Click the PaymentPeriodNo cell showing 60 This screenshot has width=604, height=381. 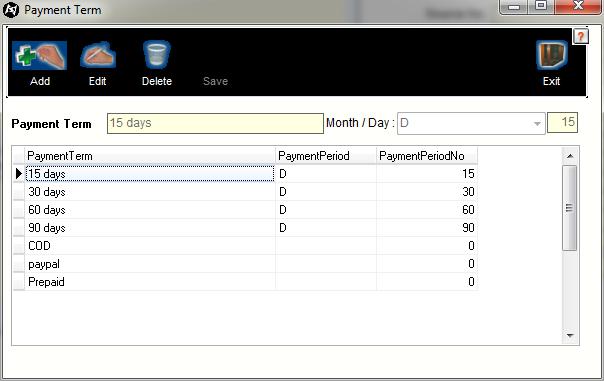pyautogui.click(x=427, y=210)
